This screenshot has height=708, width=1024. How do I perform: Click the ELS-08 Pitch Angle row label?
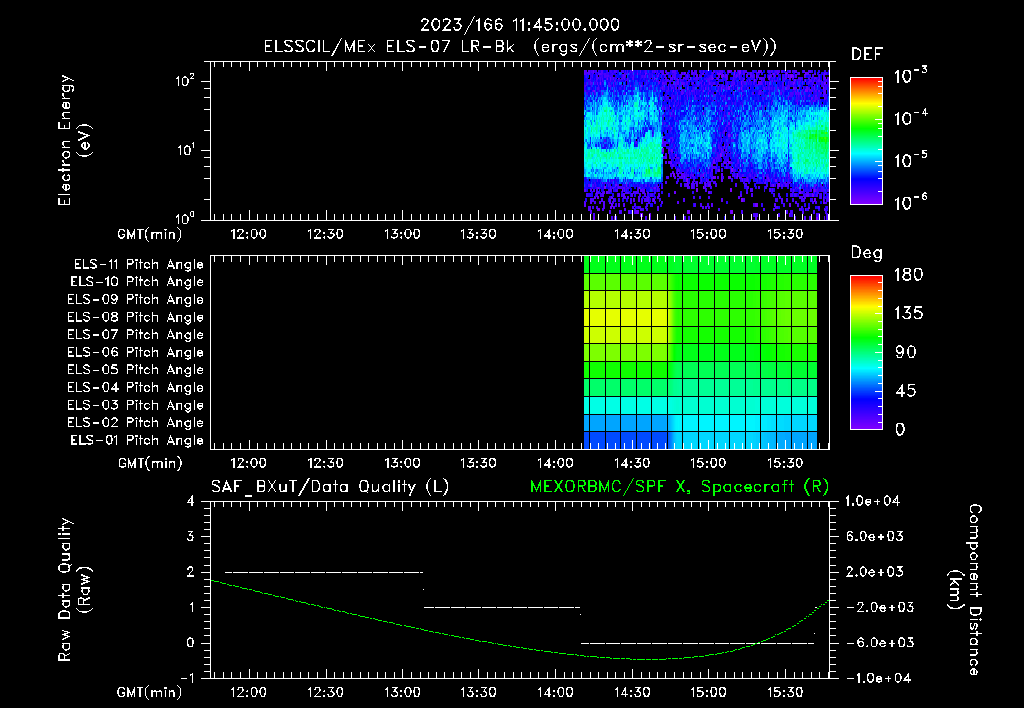pos(135,317)
